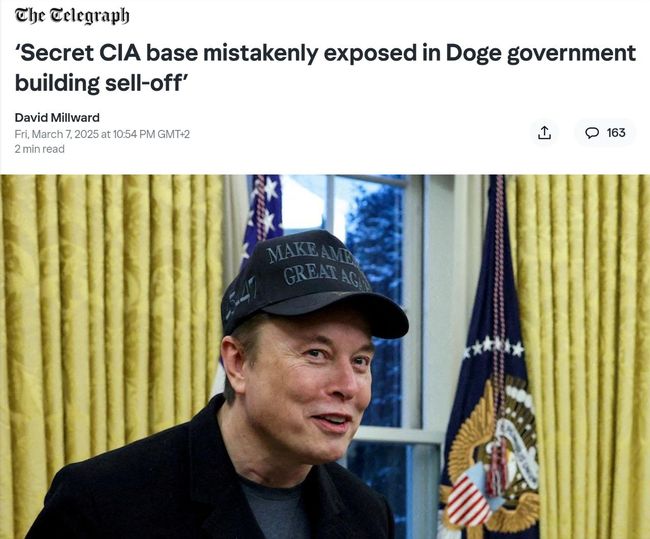The height and width of the screenshot is (539, 650).
Task: Open the 163 comments count
Action: [x=615, y=132]
